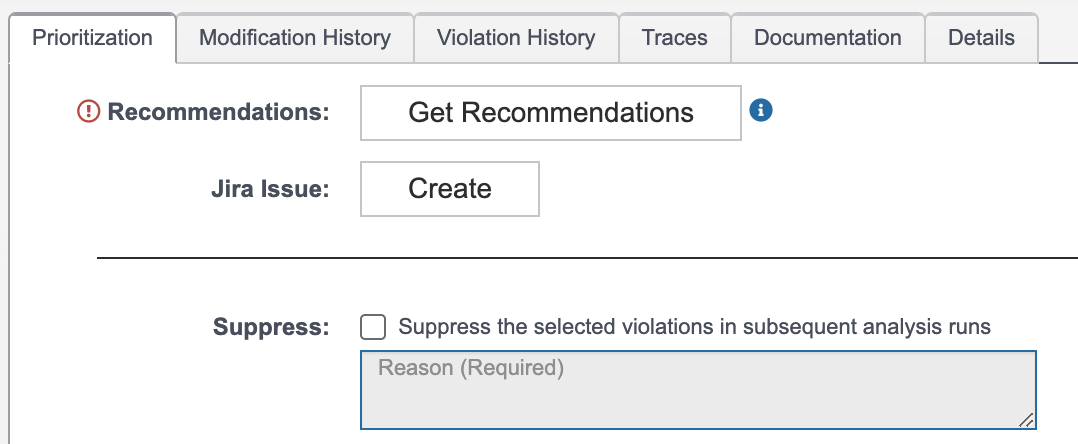This screenshot has width=1078, height=444.
Task: Select the Prioritization tab
Action: pos(93,38)
